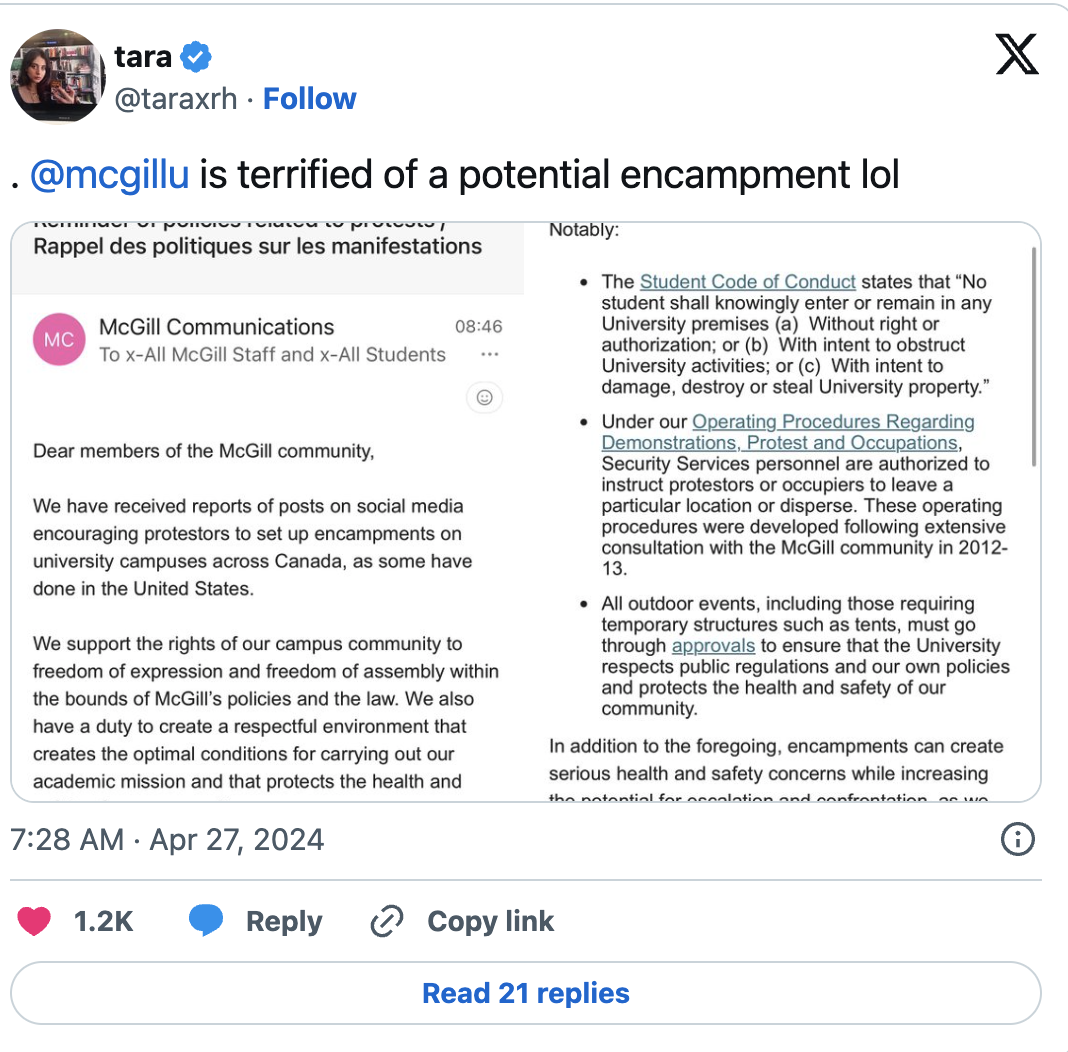The height and width of the screenshot is (1052, 1068).
Task: Click the emoji reaction smiley icon
Action: tap(484, 398)
